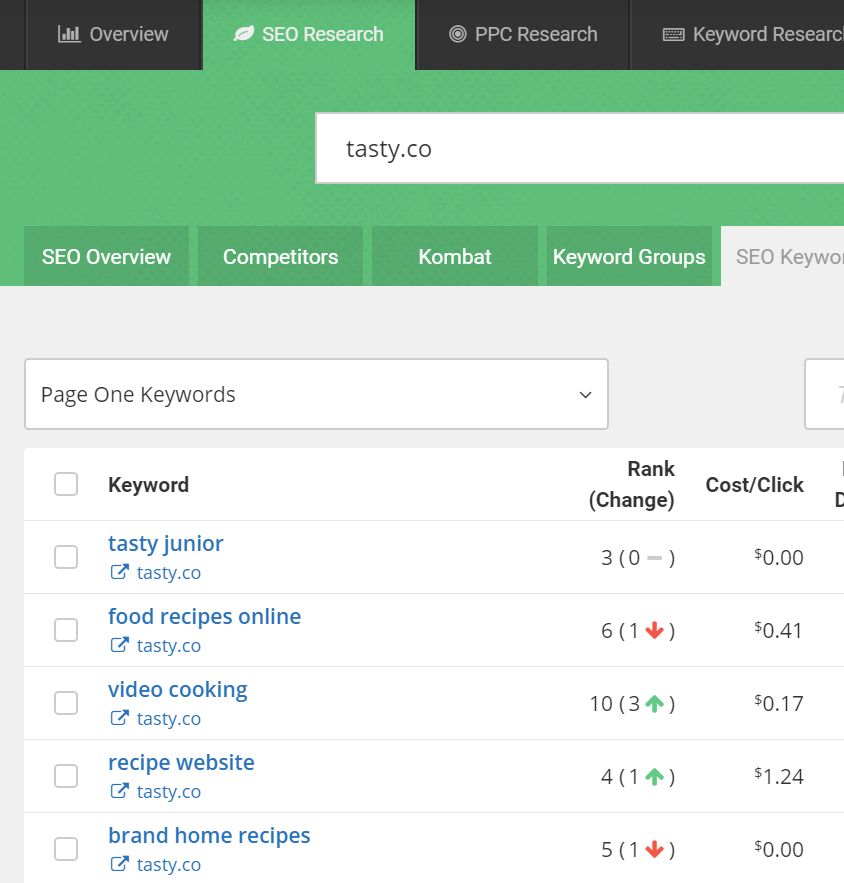This screenshot has height=883, width=844.
Task: Open the recipe website keyword link
Action: pyautogui.click(x=181, y=762)
